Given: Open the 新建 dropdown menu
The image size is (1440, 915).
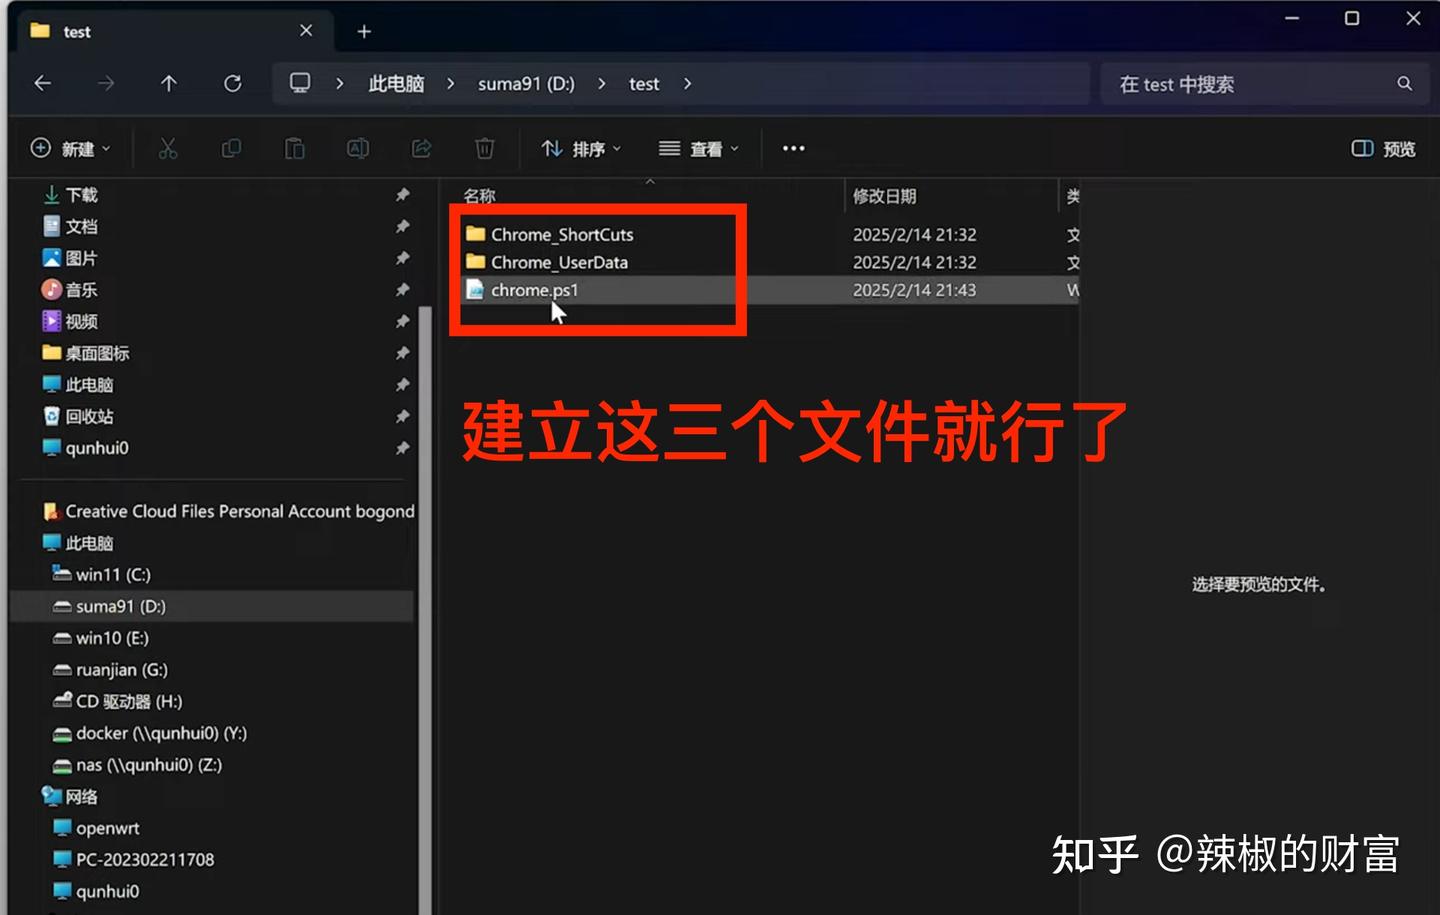Looking at the screenshot, I should (71, 149).
